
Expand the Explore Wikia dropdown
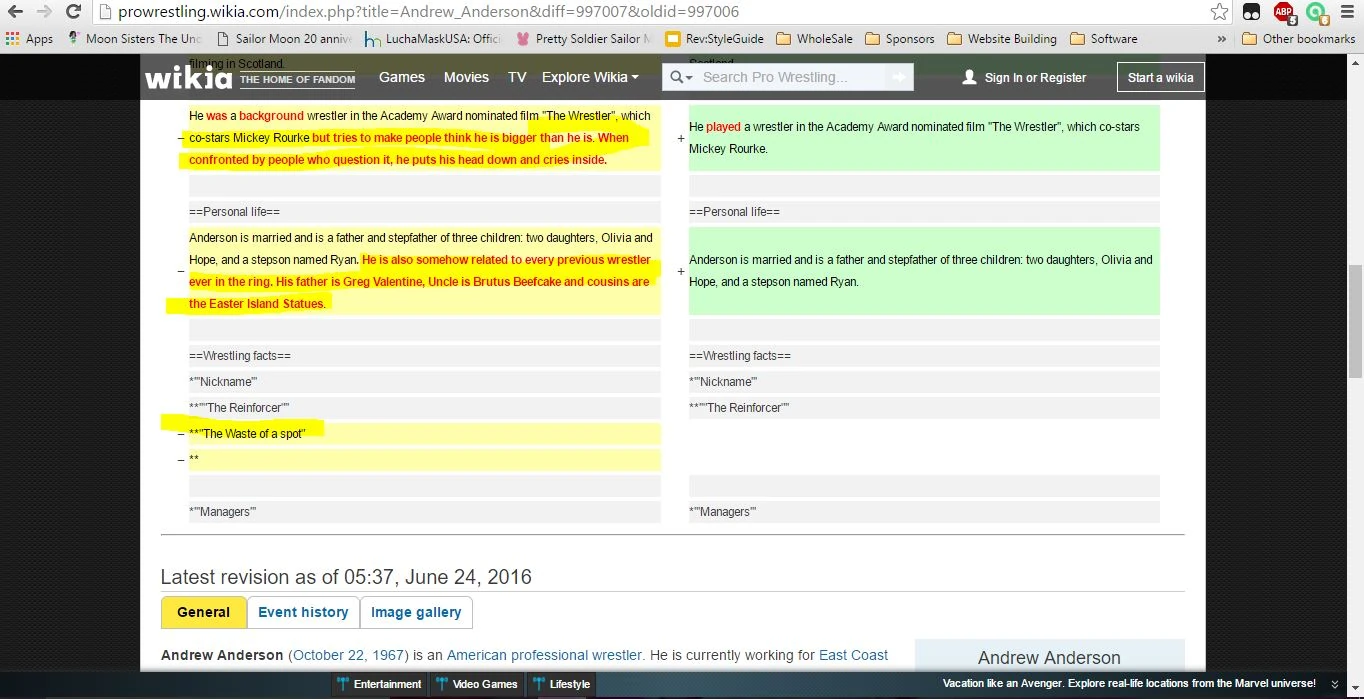(x=590, y=77)
